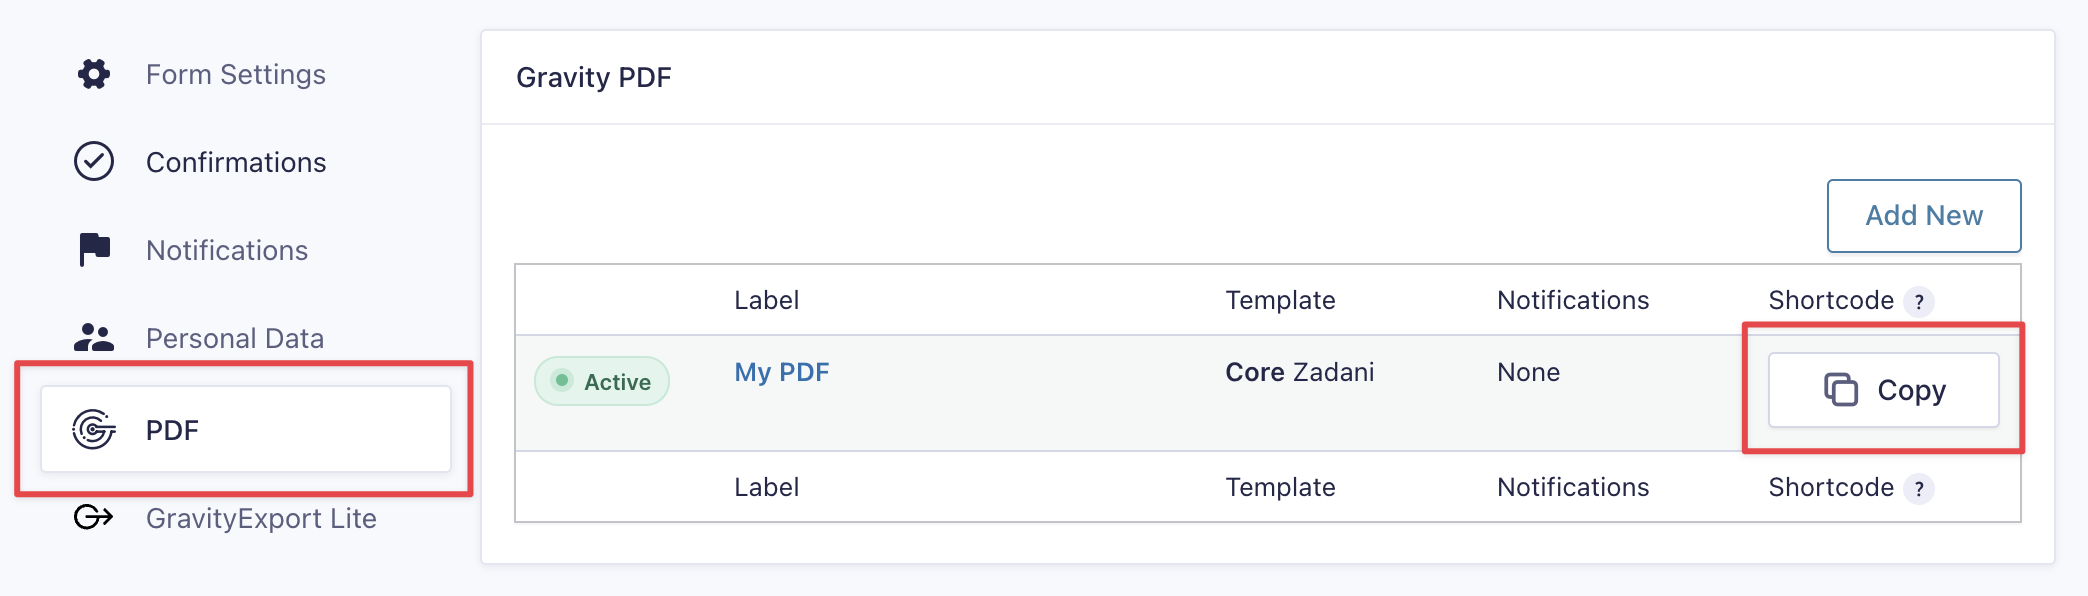
Task: Click the GravityExport Lite arrow icon
Action: pos(92,518)
